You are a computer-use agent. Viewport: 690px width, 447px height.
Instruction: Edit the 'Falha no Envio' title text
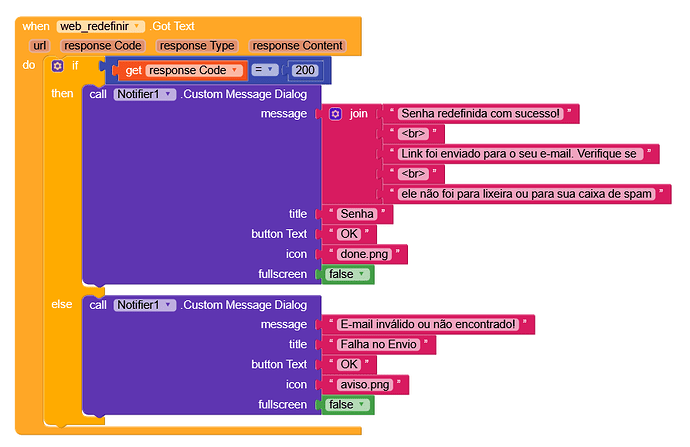tap(378, 344)
